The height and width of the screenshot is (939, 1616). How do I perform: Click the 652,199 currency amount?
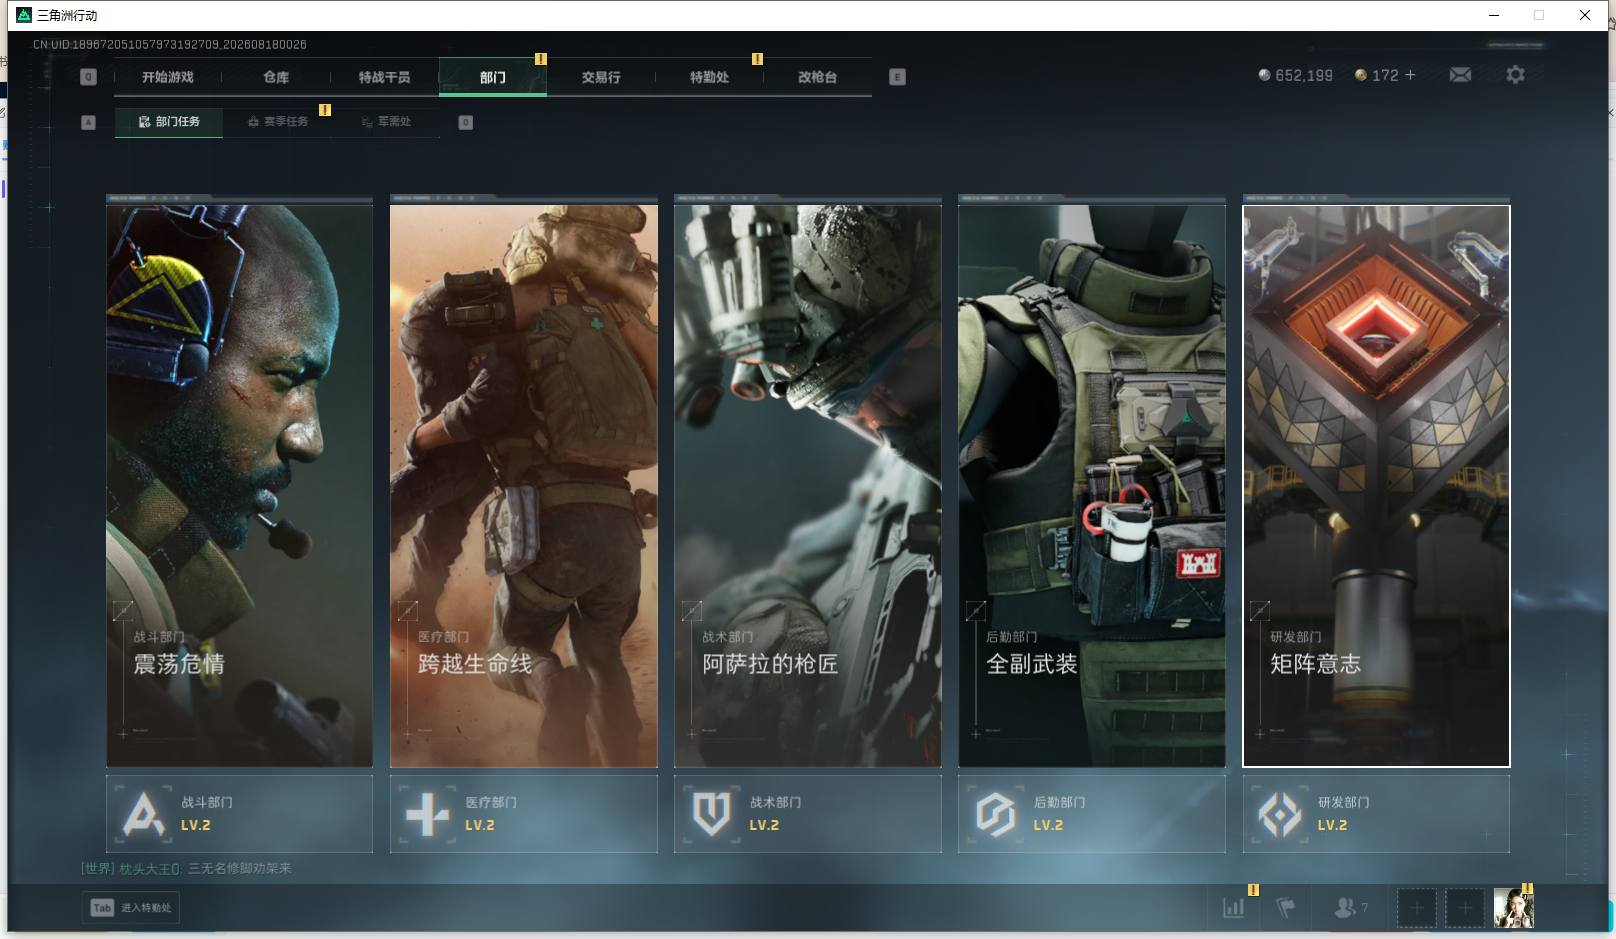1304,75
